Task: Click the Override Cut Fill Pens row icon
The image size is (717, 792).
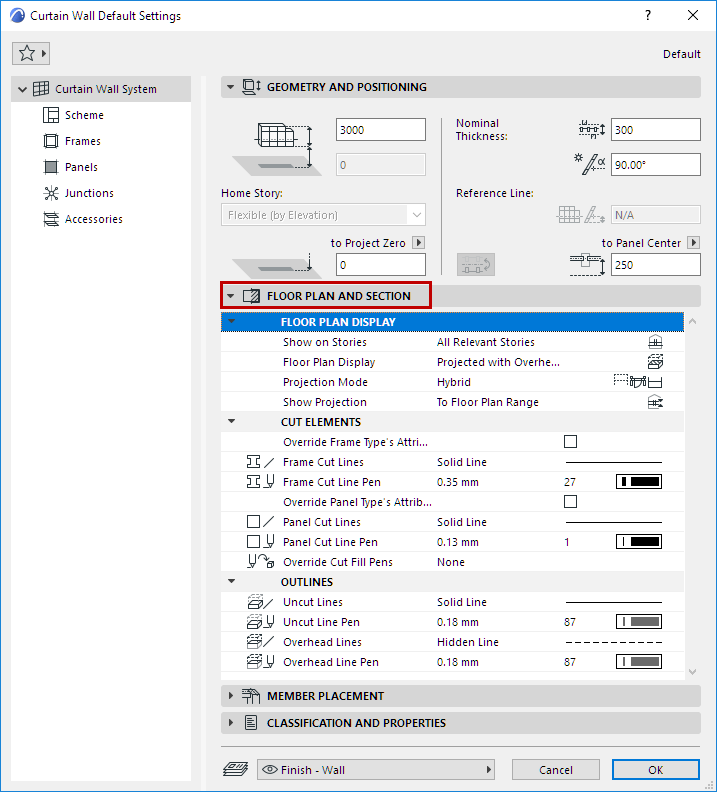Action: click(261, 562)
